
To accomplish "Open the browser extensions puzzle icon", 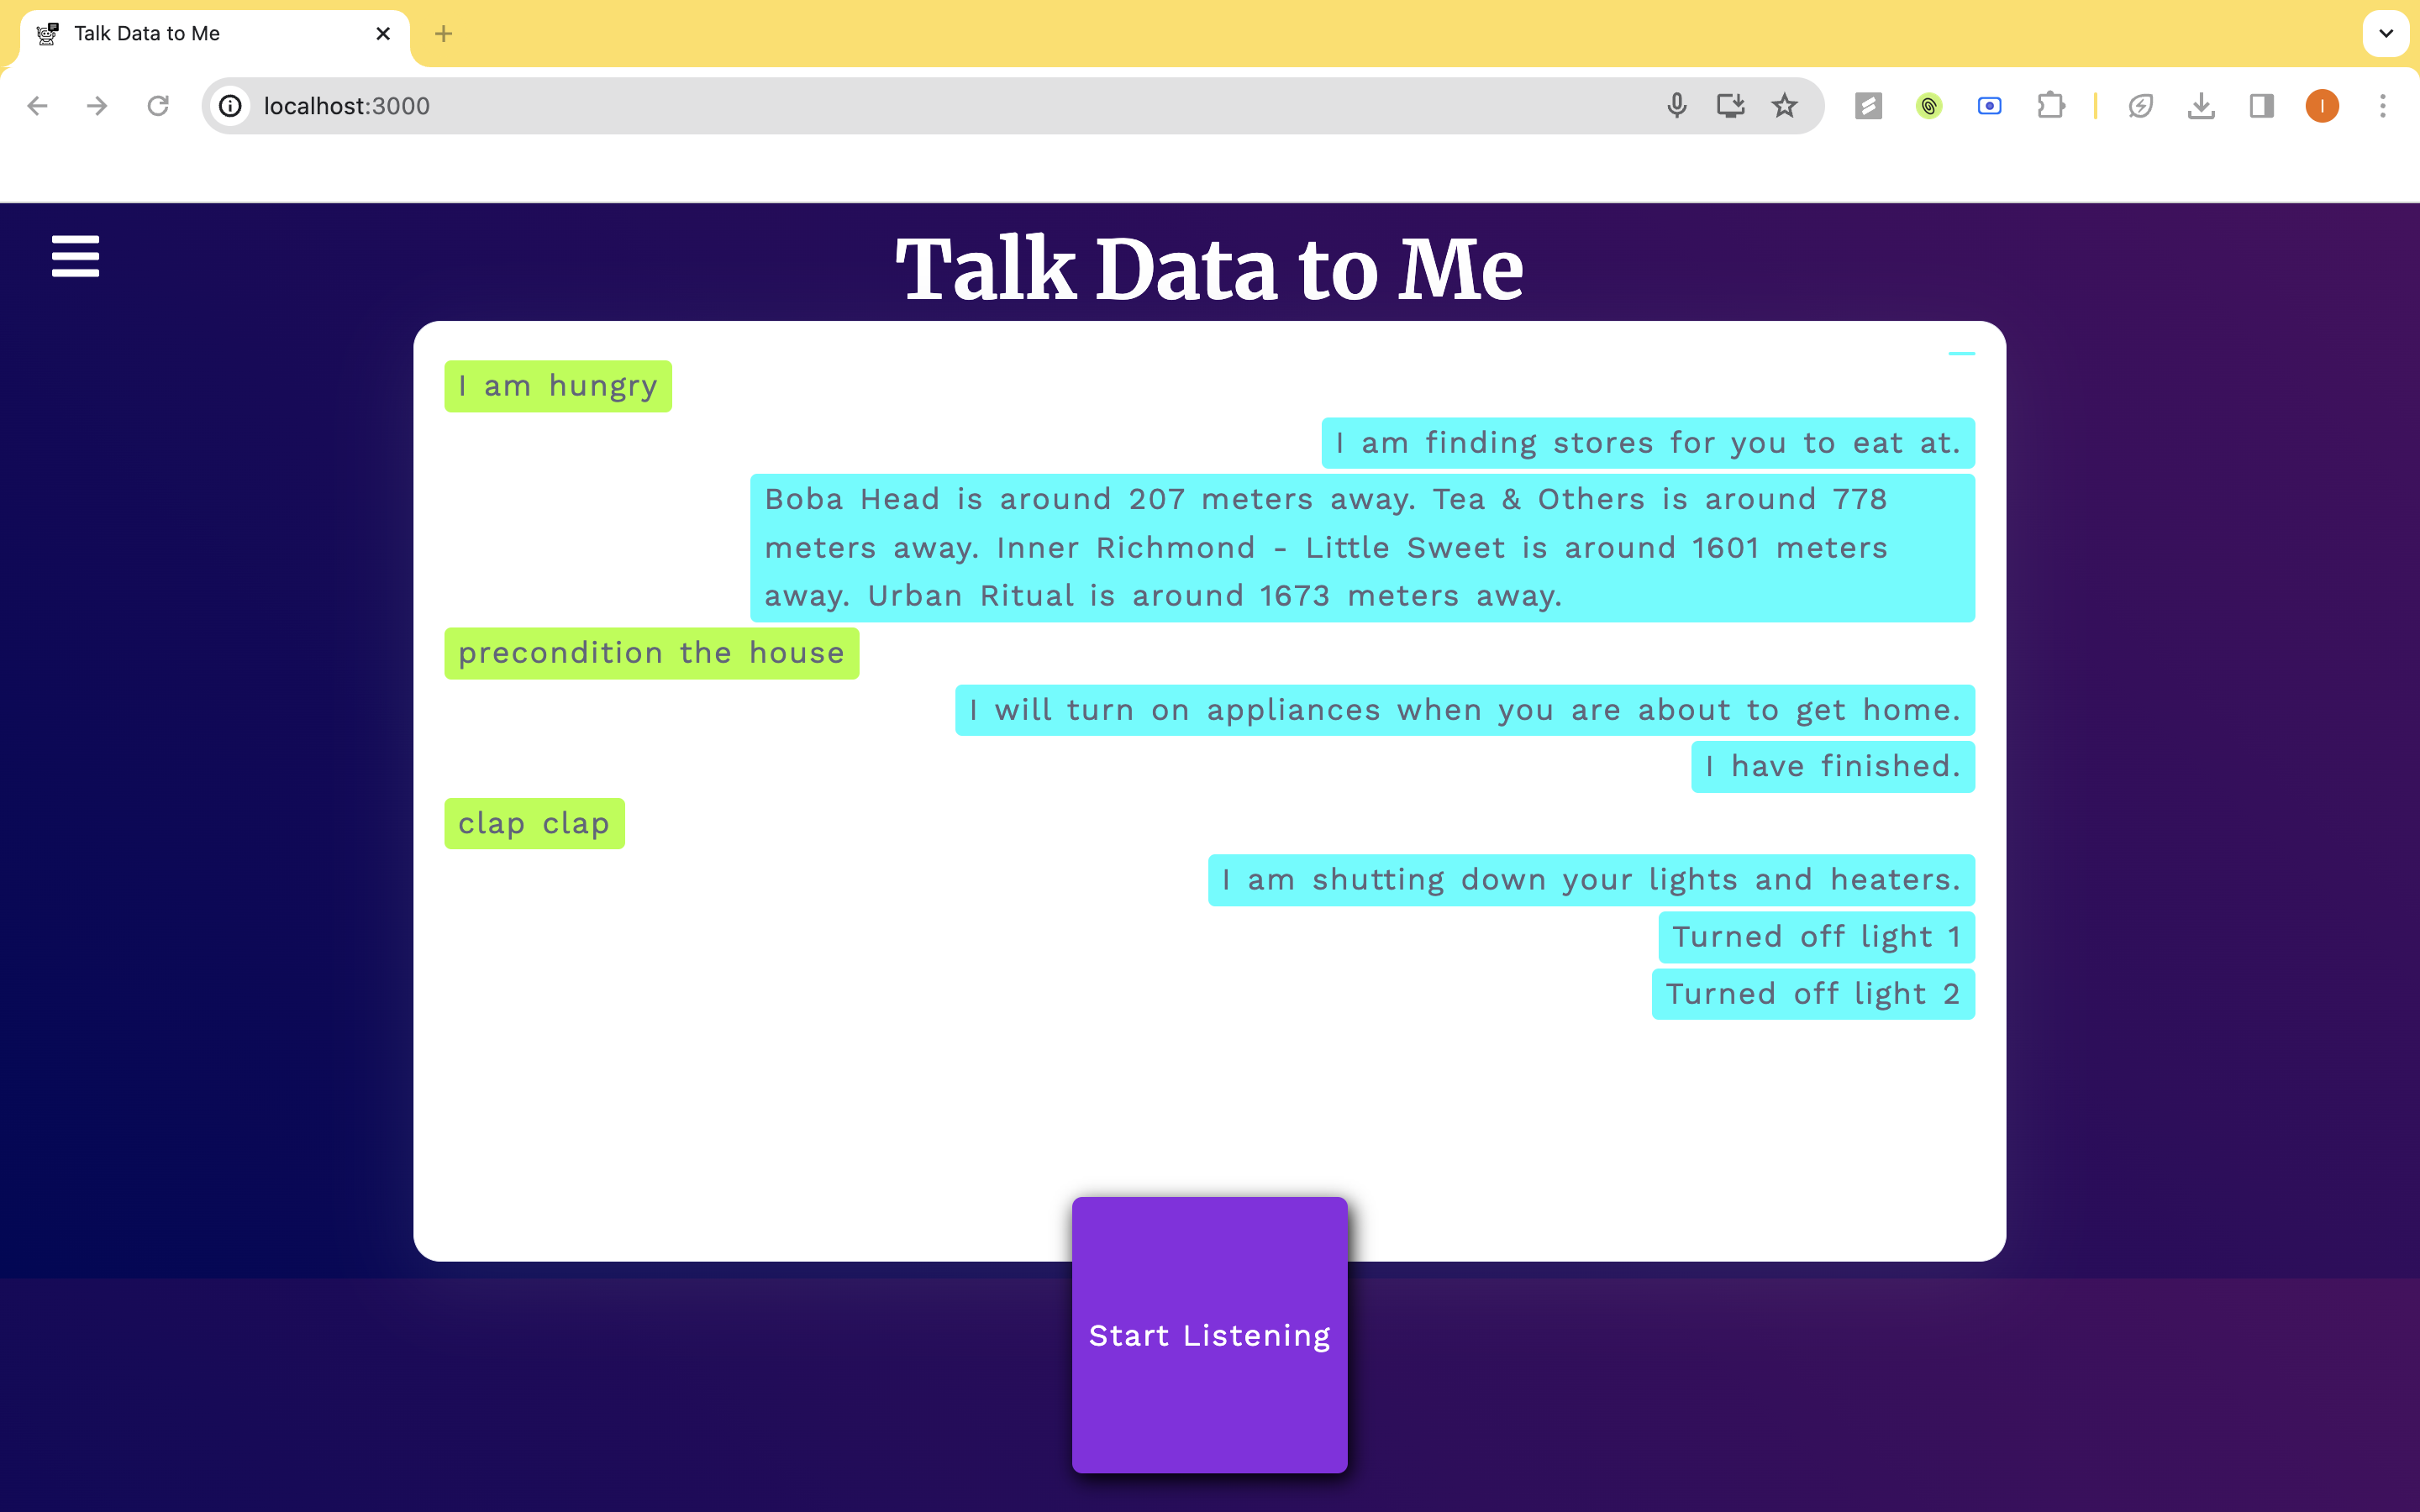I will pyautogui.click(x=2051, y=106).
